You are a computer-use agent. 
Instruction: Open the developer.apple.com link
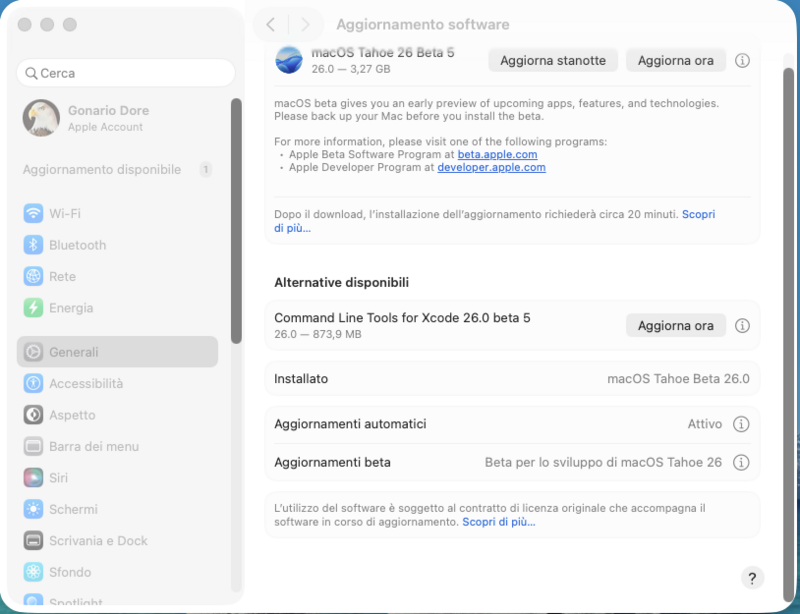[x=491, y=167]
